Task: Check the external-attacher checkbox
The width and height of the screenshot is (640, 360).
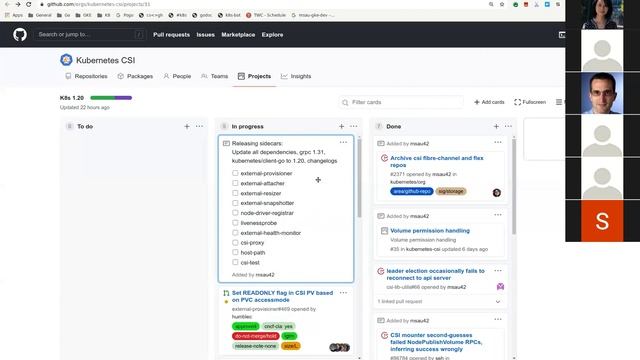Action: click(235, 183)
